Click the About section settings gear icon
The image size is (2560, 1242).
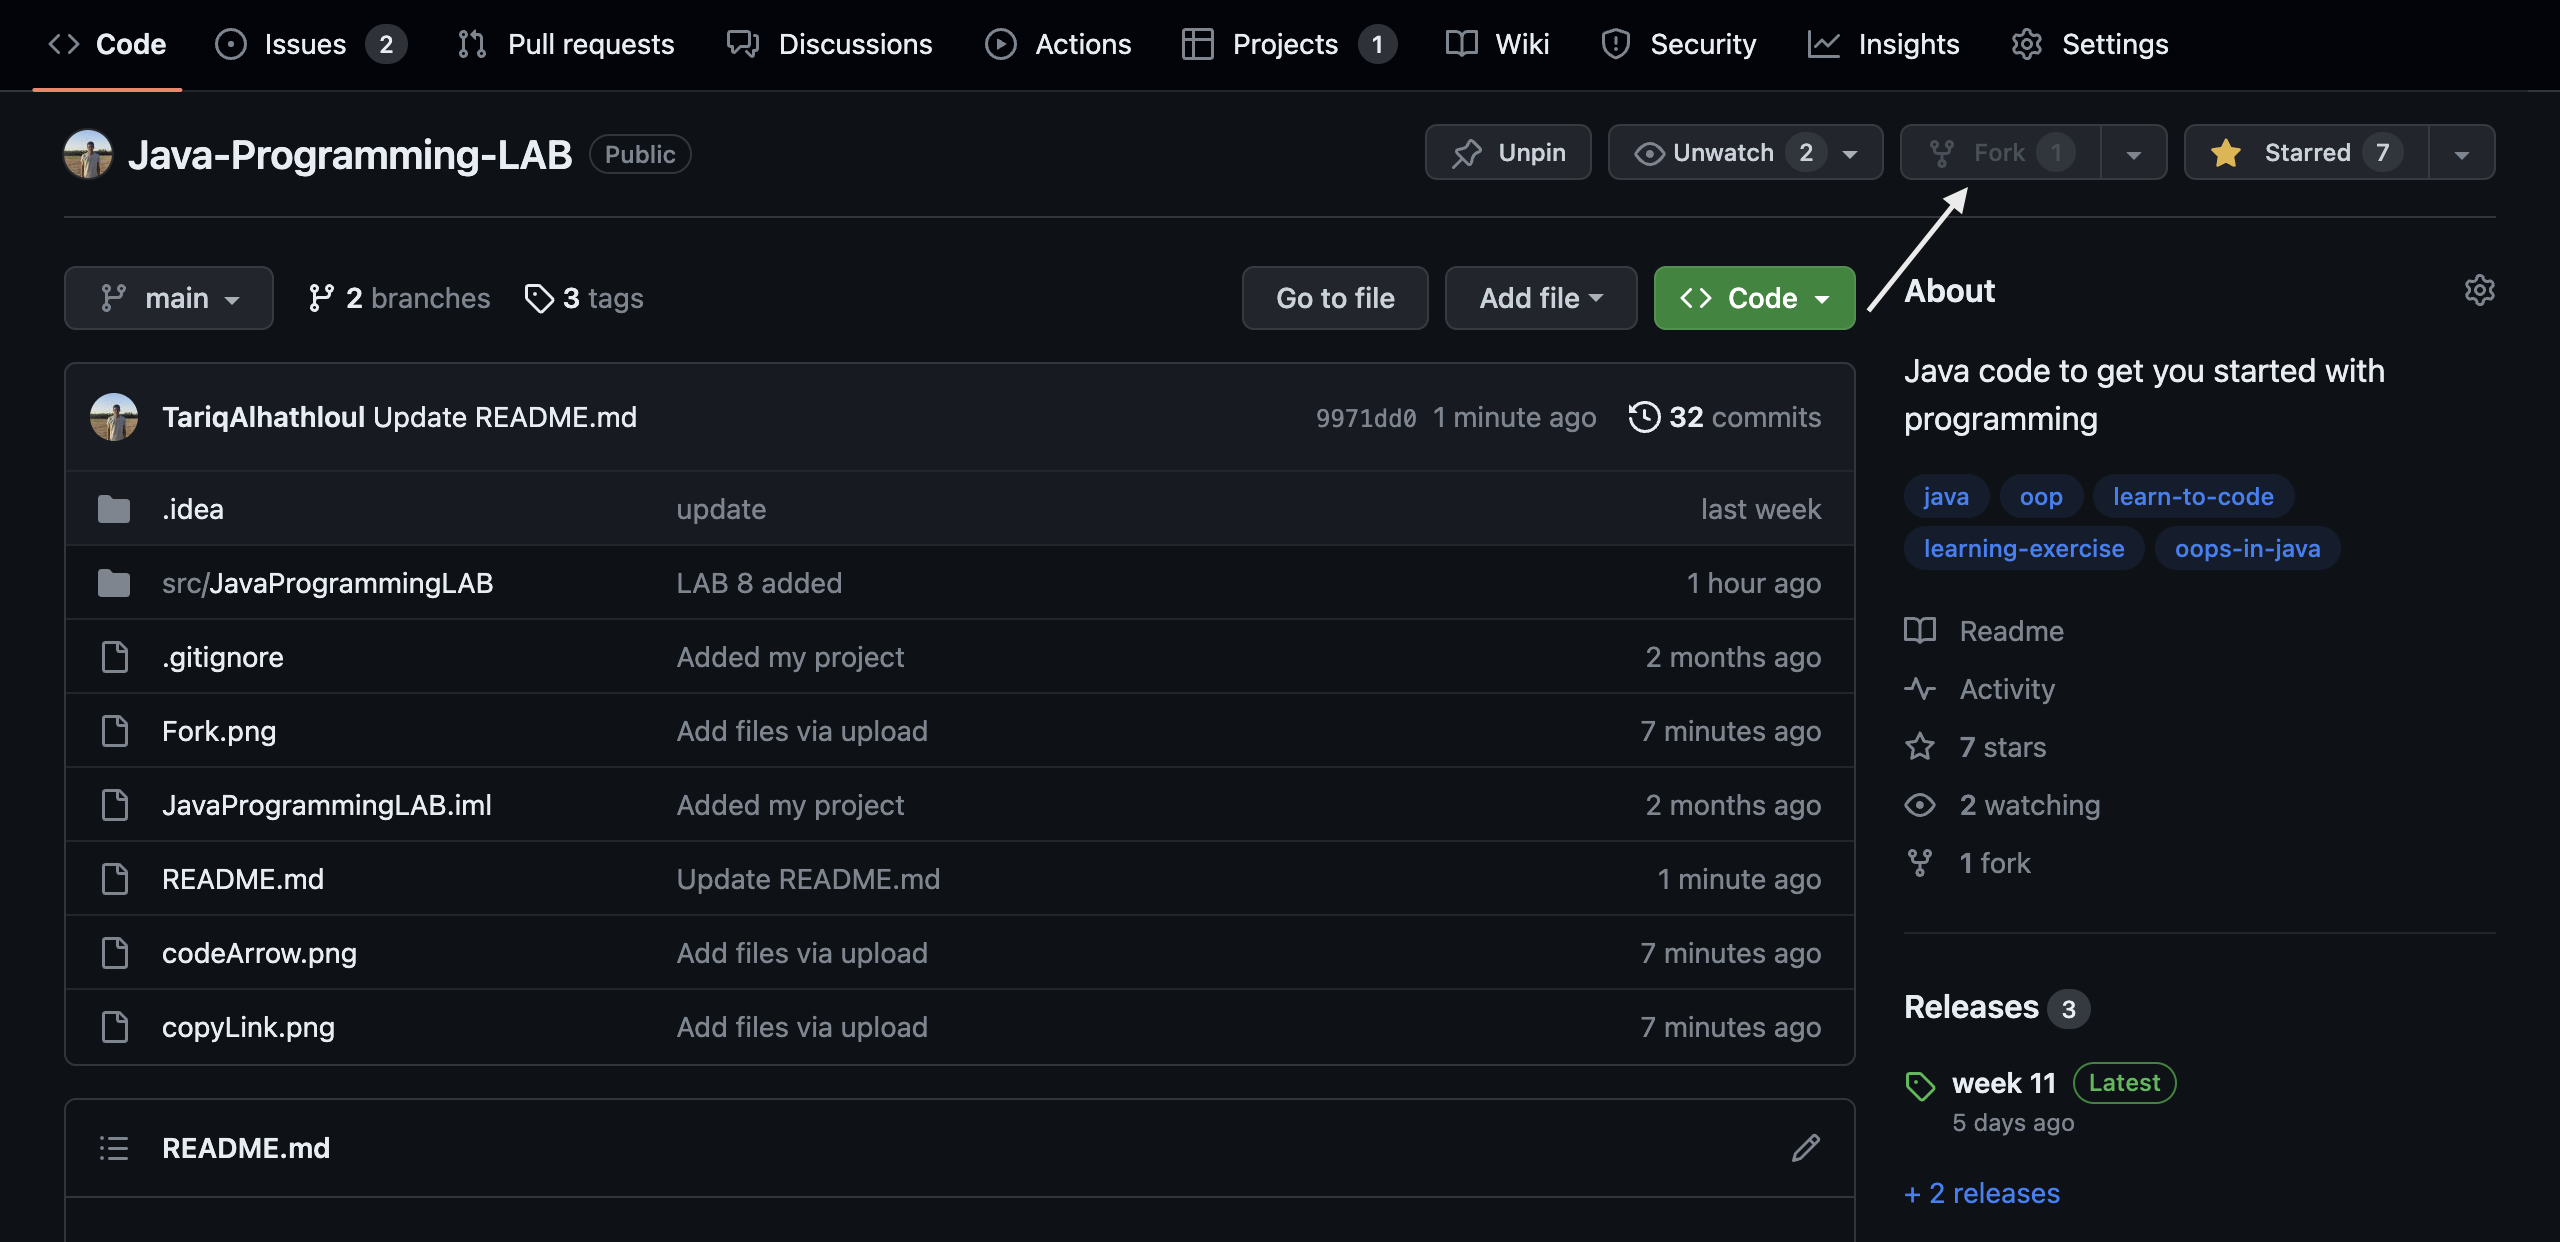tap(2479, 291)
